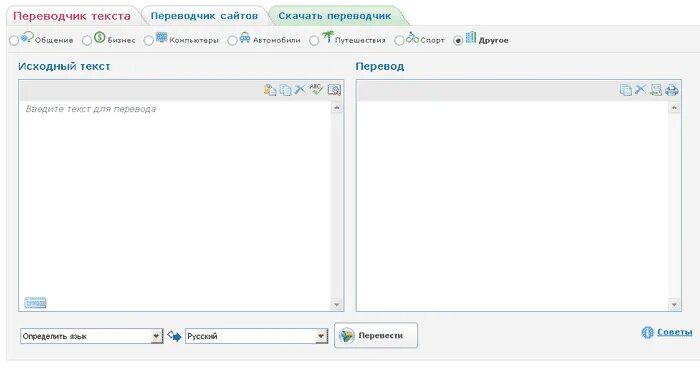Viewport: 700px width, 368px height.
Task: Click the Перевод heading
Action: [x=380, y=67]
